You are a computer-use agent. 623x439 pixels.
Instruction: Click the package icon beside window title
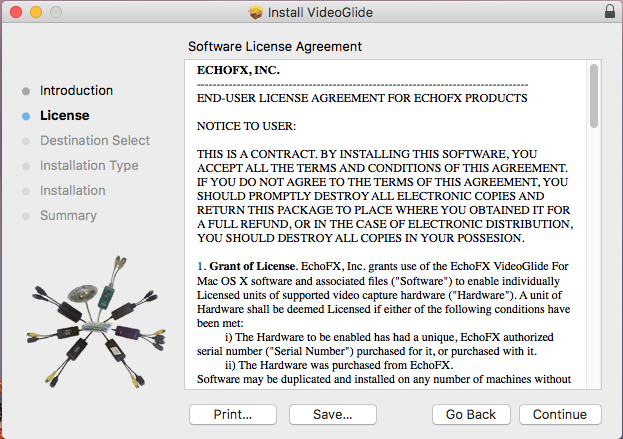pyautogui.click(x=256, y=12)
